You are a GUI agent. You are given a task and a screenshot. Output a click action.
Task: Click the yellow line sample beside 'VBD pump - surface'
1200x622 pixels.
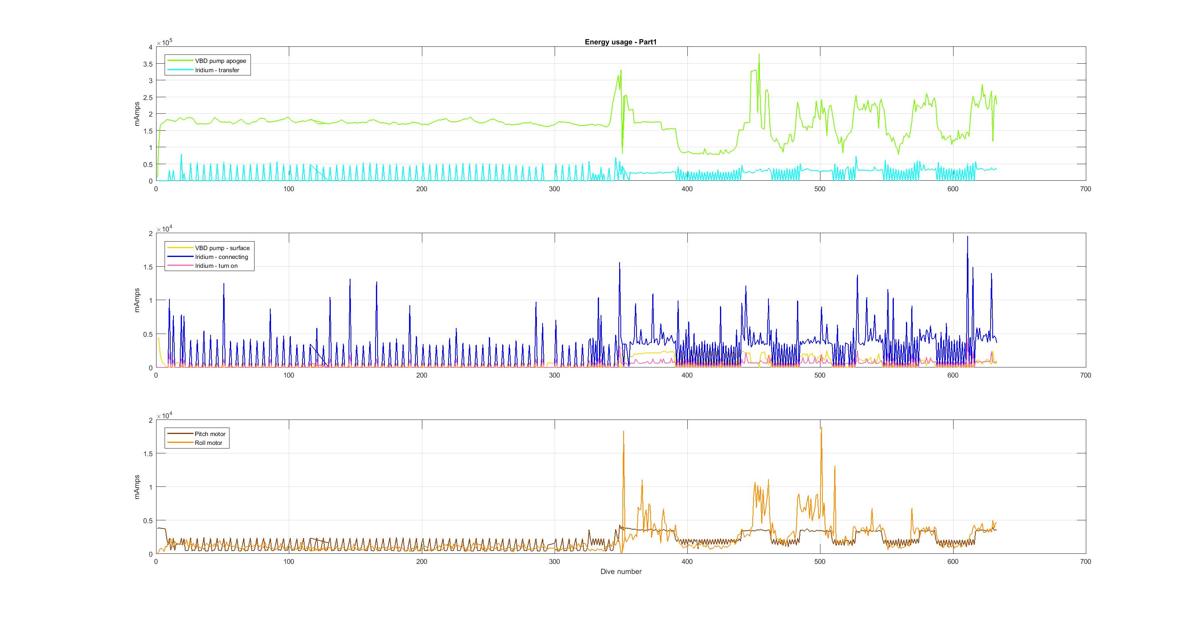[x=179, y=248]
